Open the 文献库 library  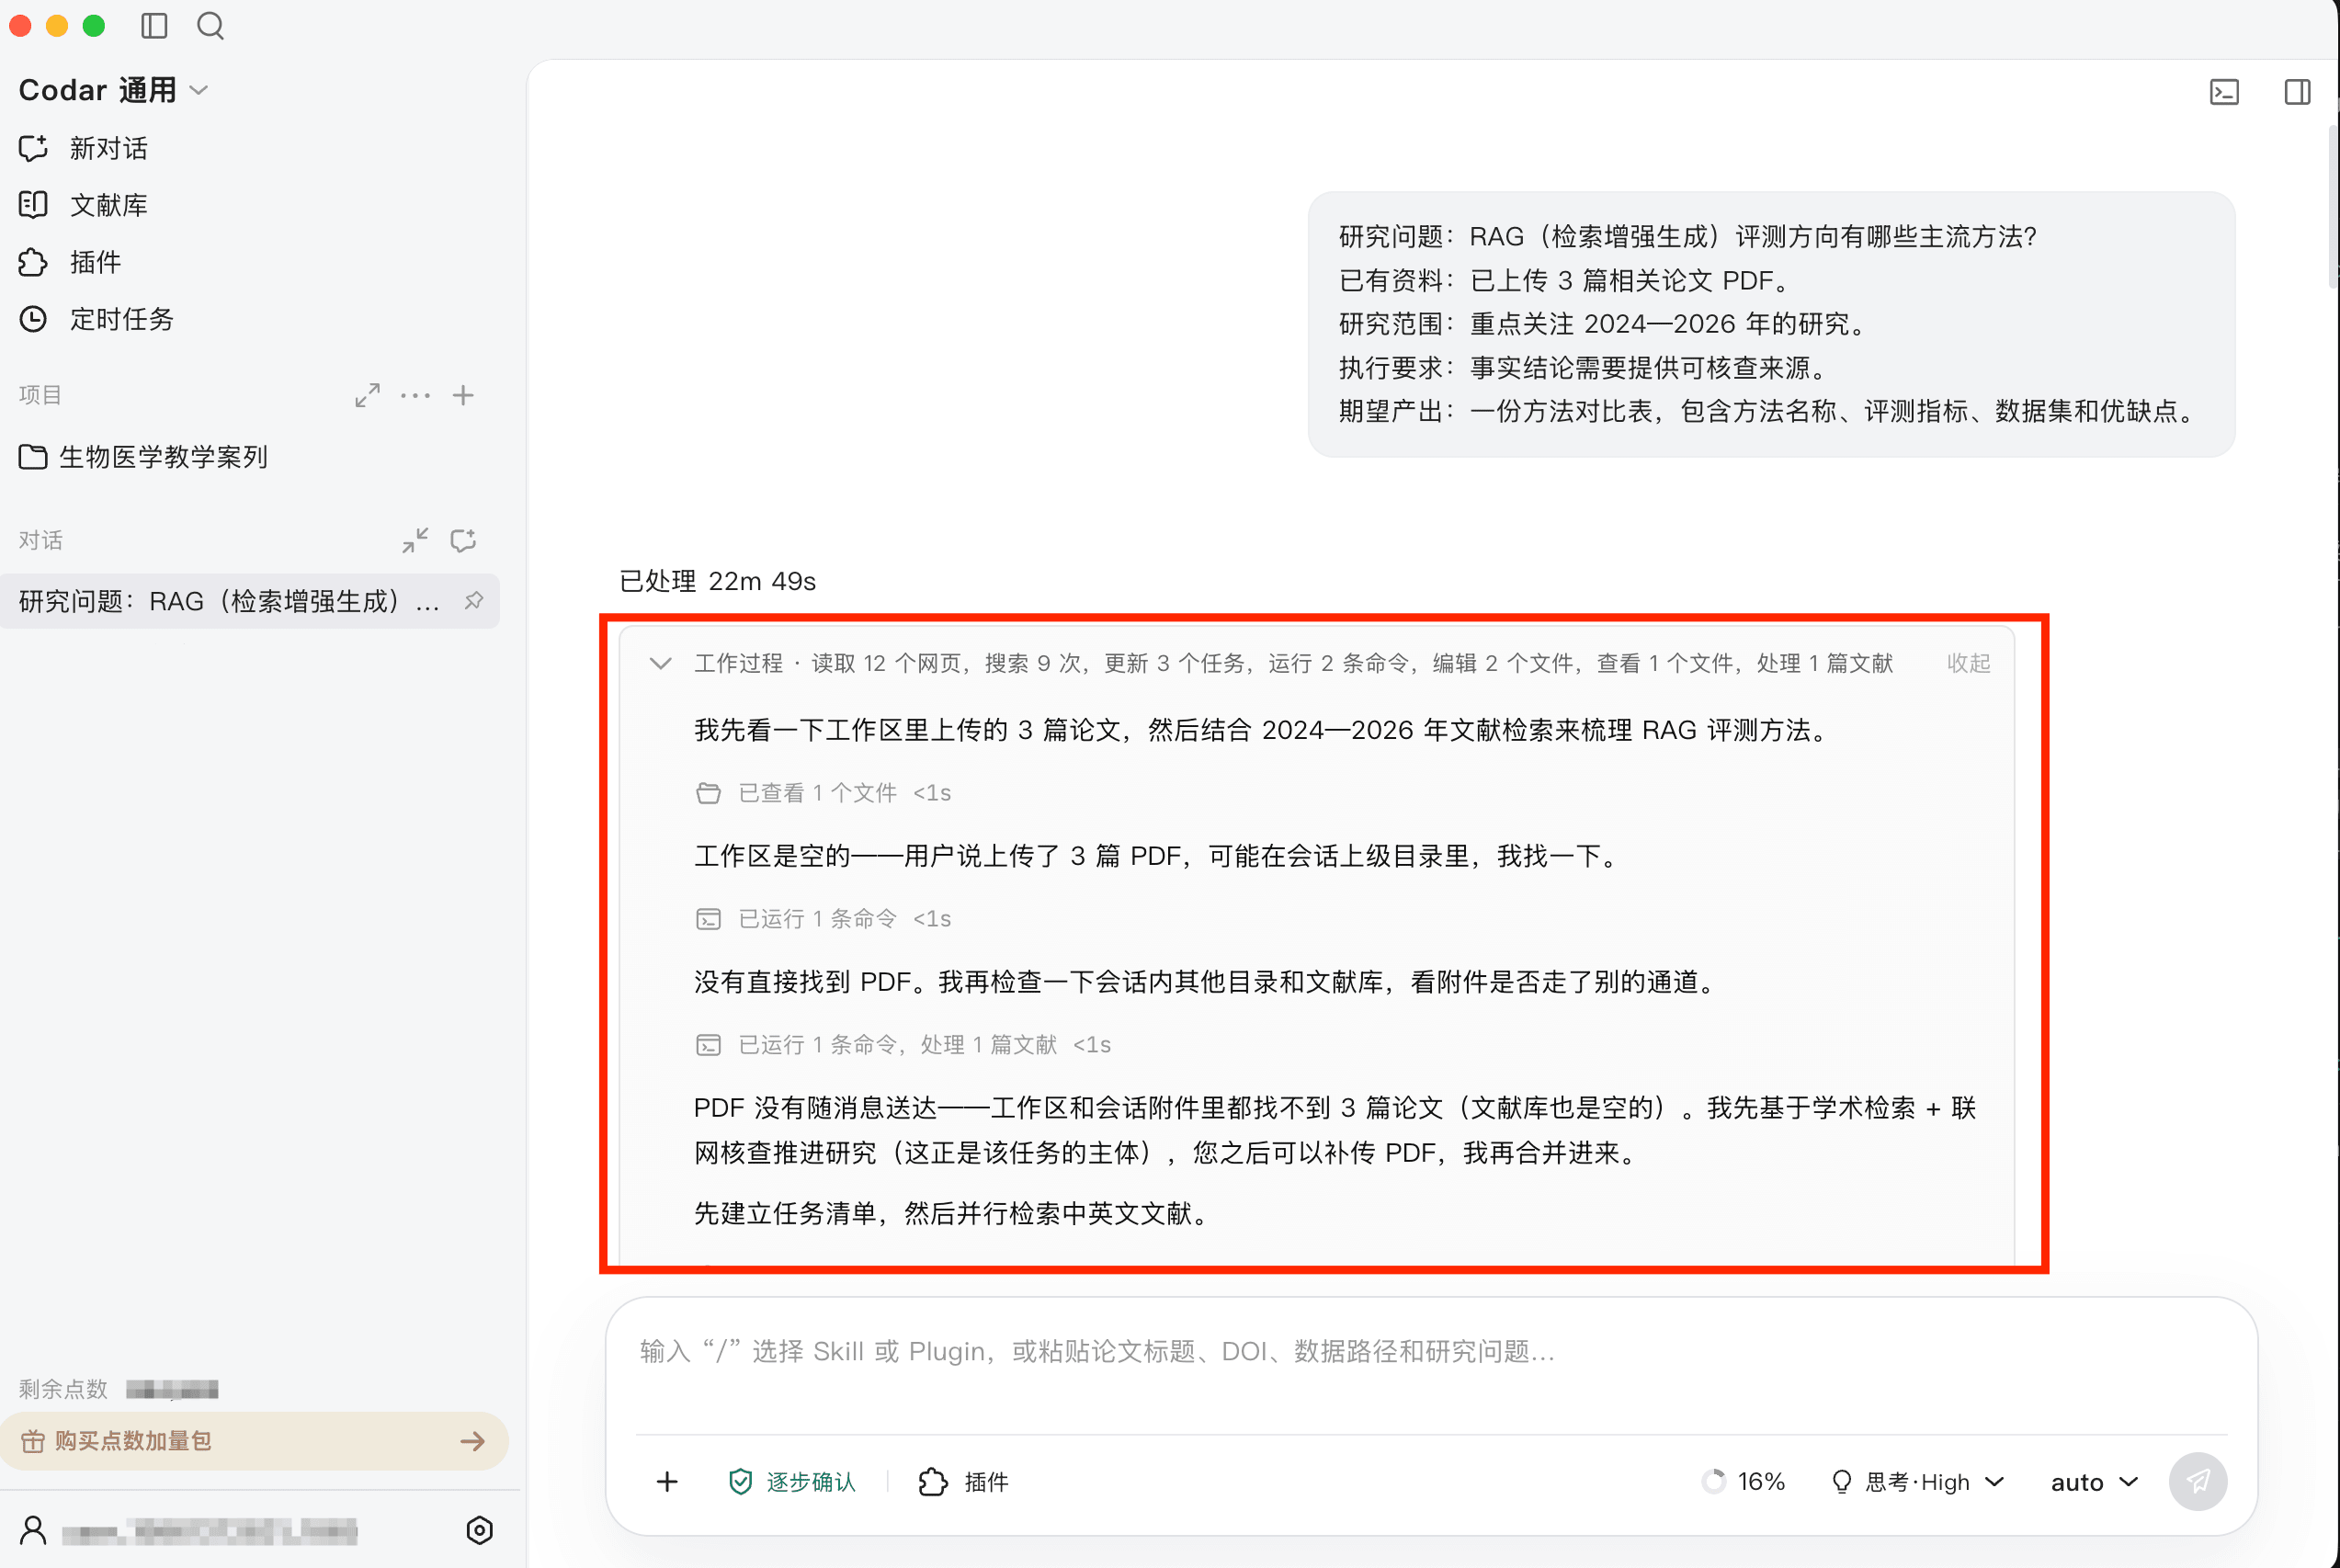click(84, 205)
